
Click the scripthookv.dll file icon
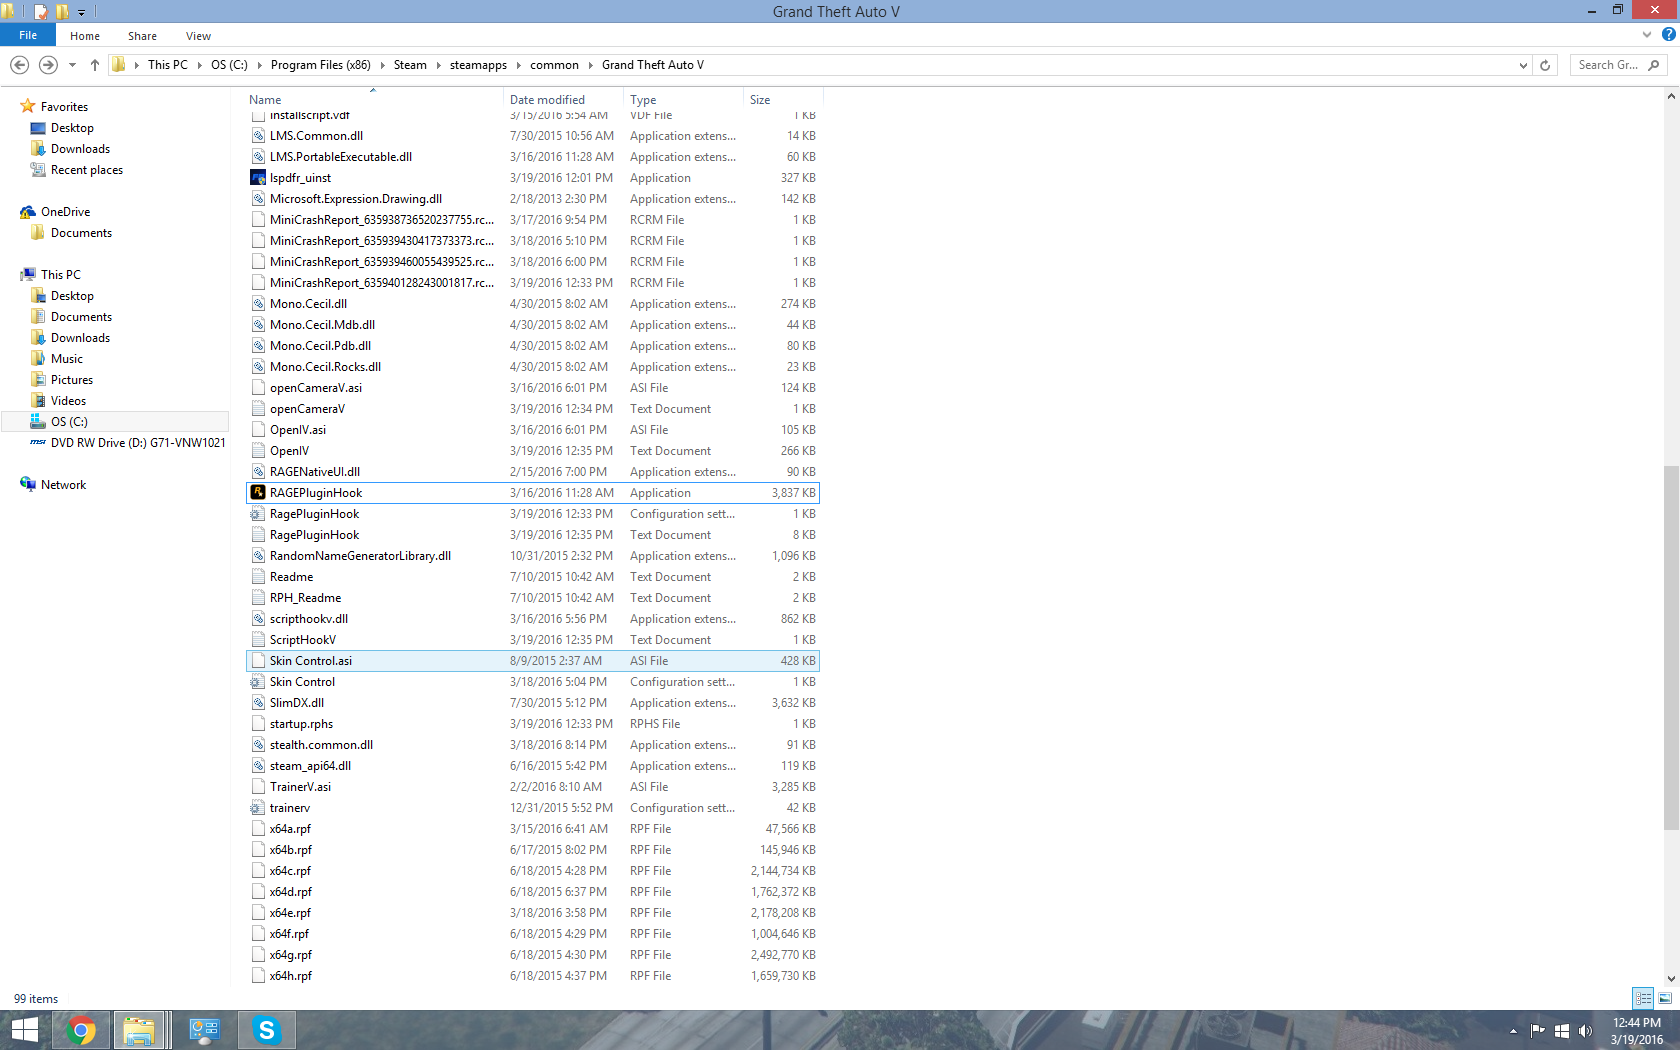point(258,619)
